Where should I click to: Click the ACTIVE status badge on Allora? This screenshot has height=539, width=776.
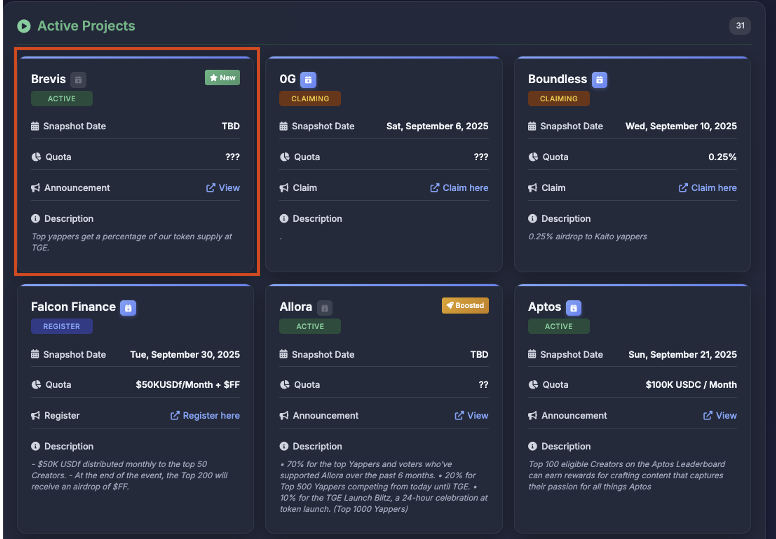coord(310,326)
